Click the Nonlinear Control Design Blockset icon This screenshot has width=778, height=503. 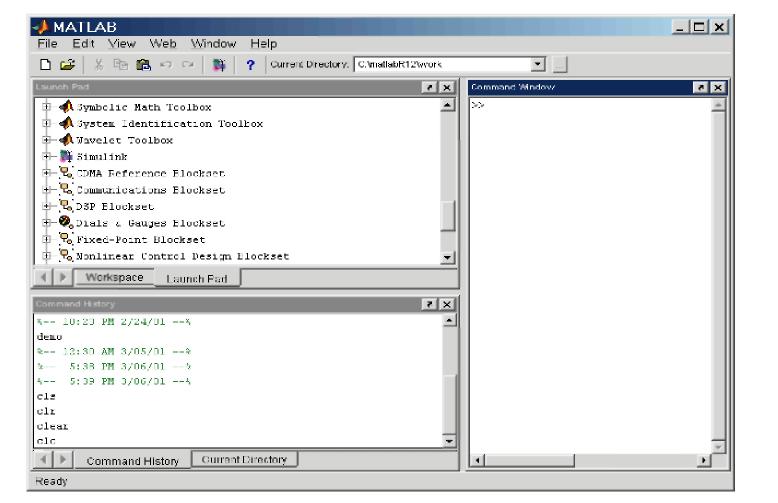click(x=66, y=255)
